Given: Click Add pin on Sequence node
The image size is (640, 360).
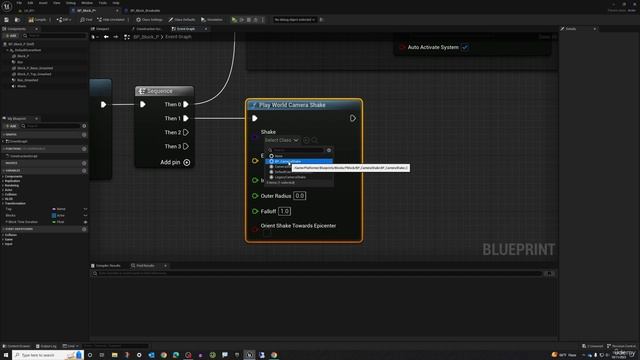Looking at the screenshot, I should coord(175,162).
